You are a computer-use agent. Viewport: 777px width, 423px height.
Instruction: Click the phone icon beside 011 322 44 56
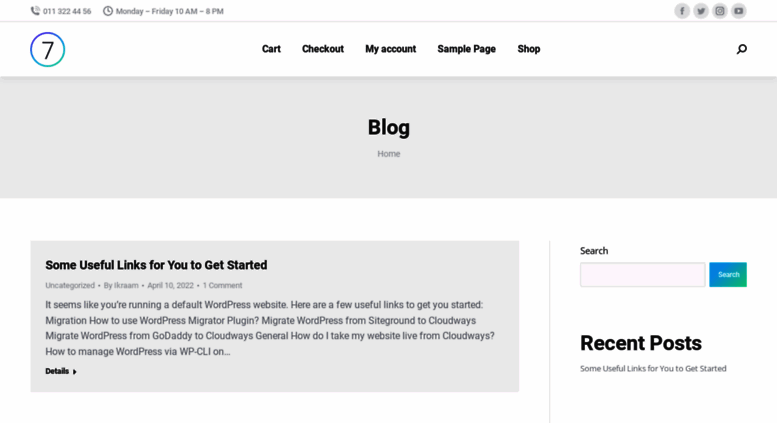click(x=35, y=11)
